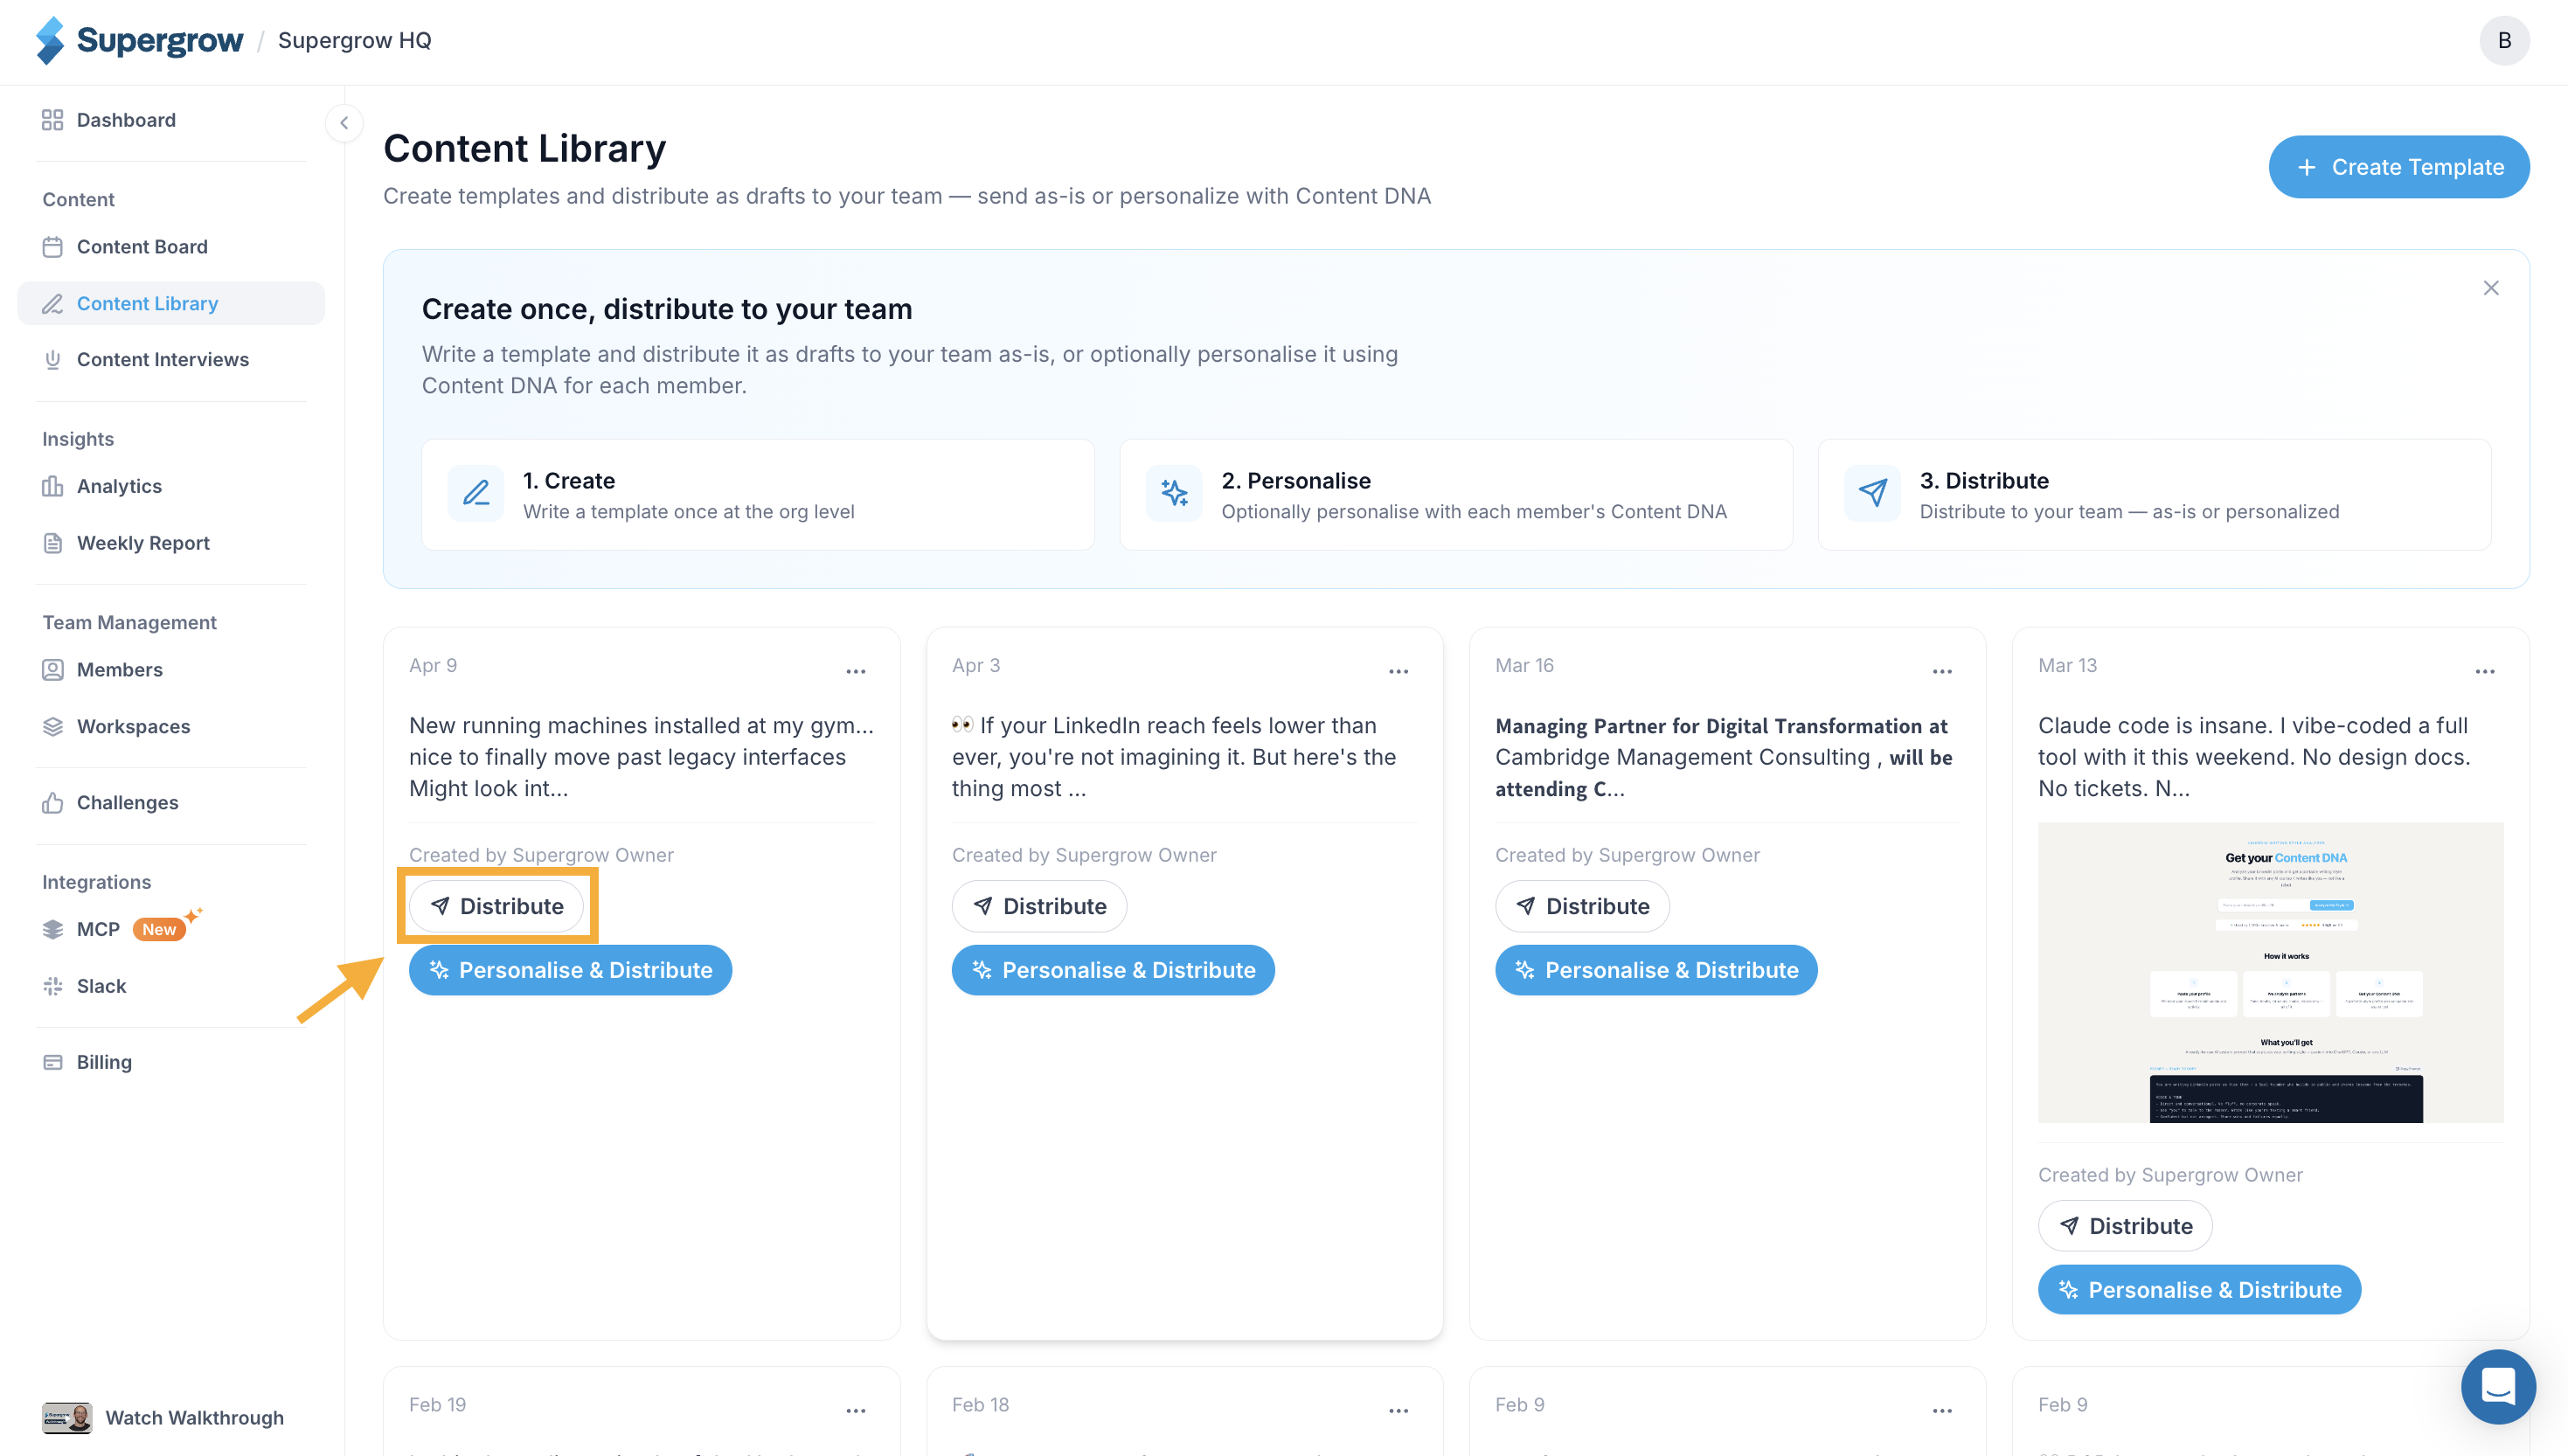The height and width of the screenshot is (1456, 2568).
Task: Personalise & Distribute the Apr 3 template
Action: click(1112, 970)
